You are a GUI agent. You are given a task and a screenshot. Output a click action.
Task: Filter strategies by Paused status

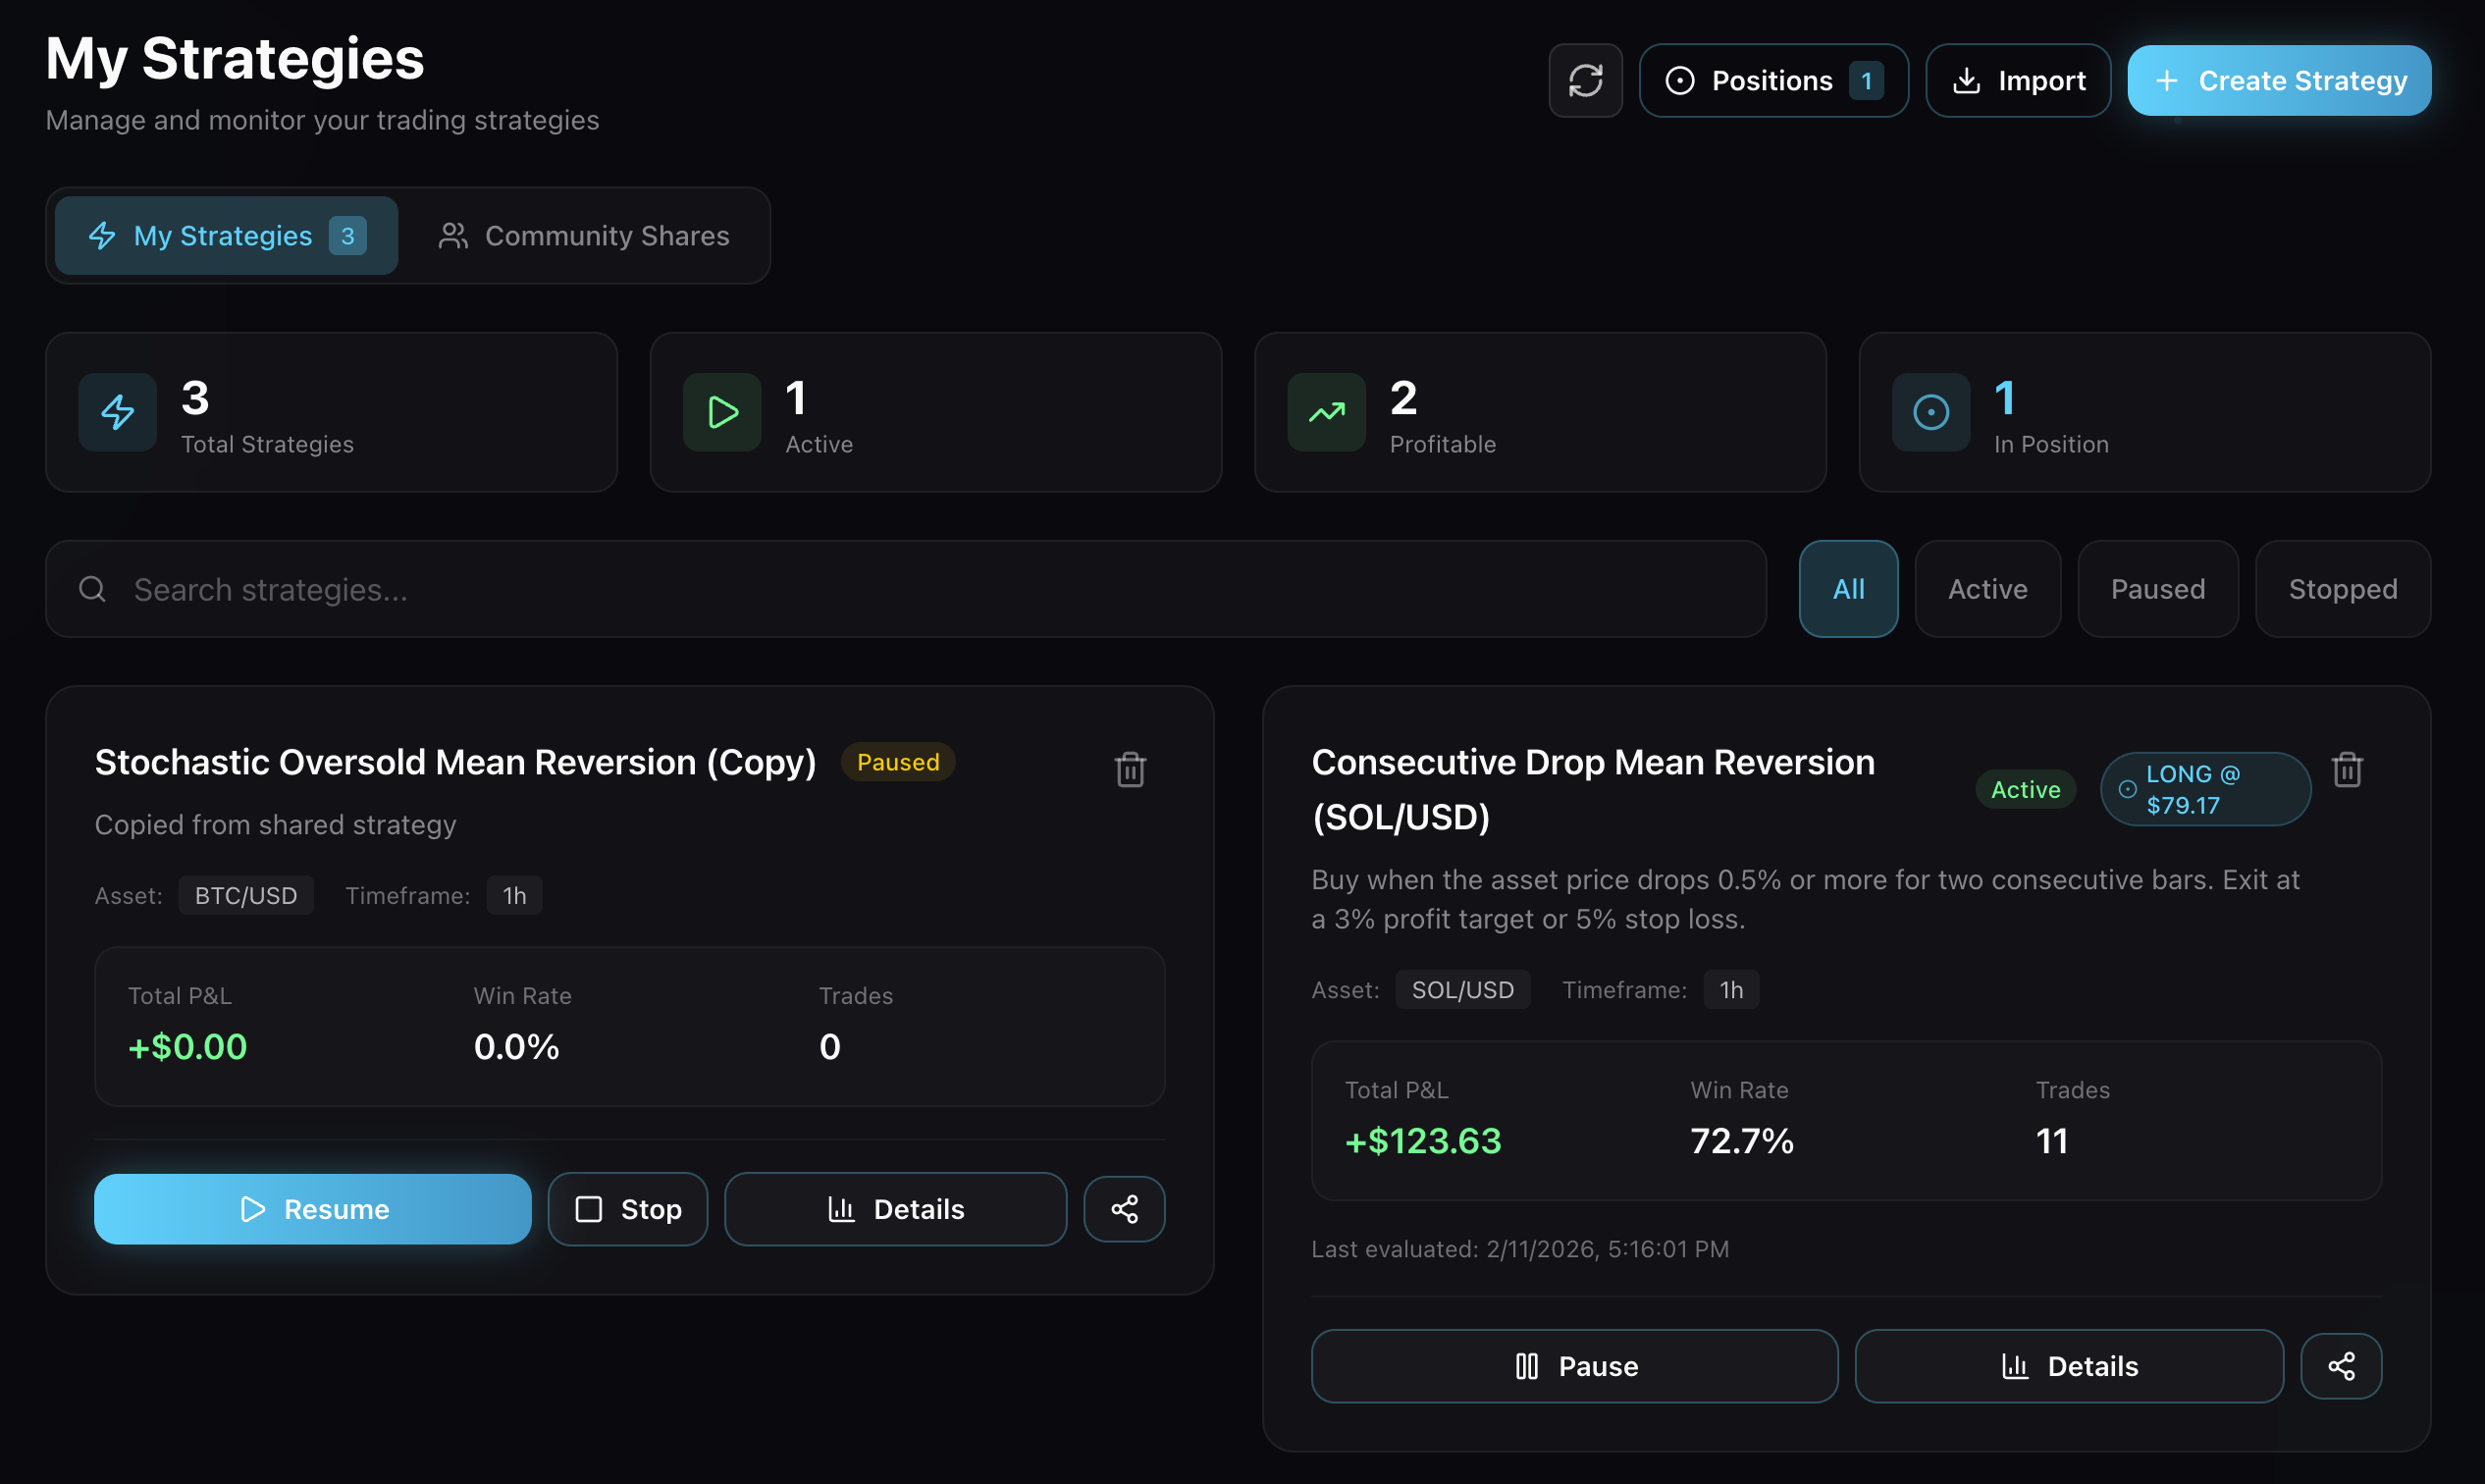pos(2157,589)
